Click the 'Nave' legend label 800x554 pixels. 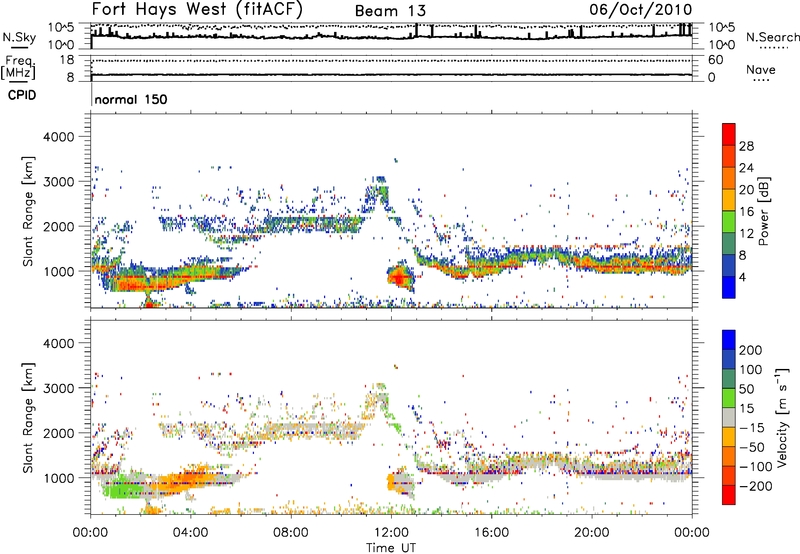[x=761, y=70]
